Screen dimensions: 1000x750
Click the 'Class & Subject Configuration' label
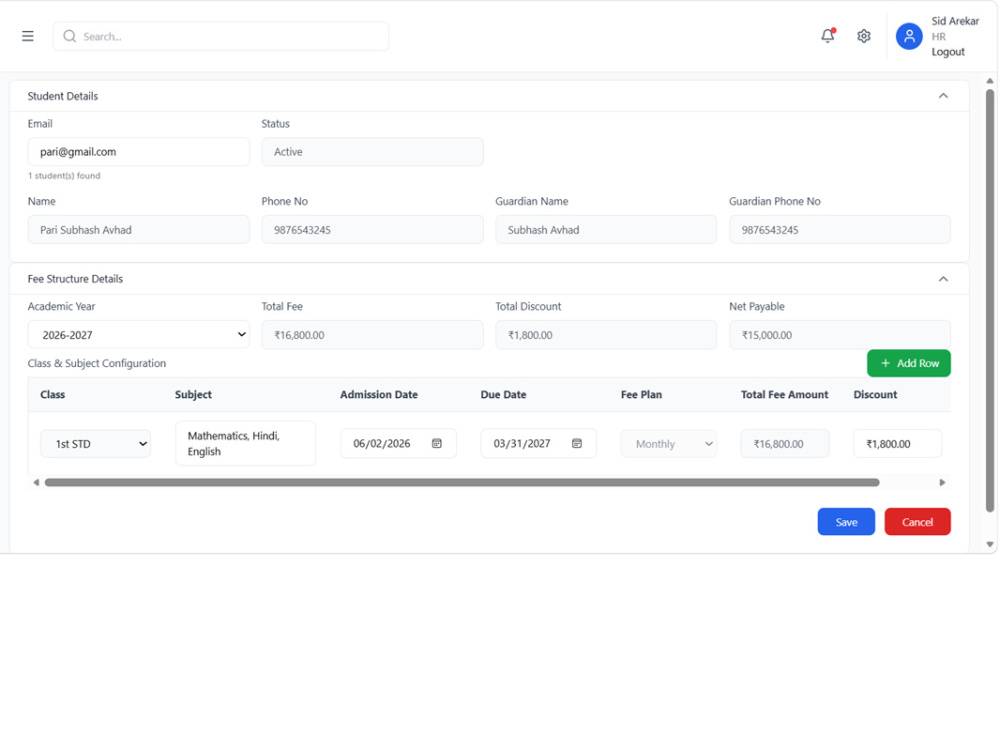[x=96, y=364]
